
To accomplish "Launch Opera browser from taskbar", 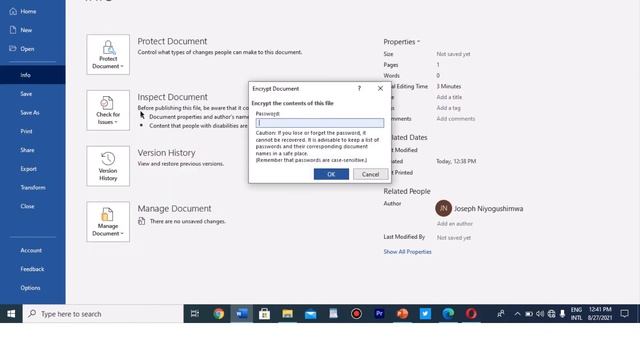I will pos(471,313).
